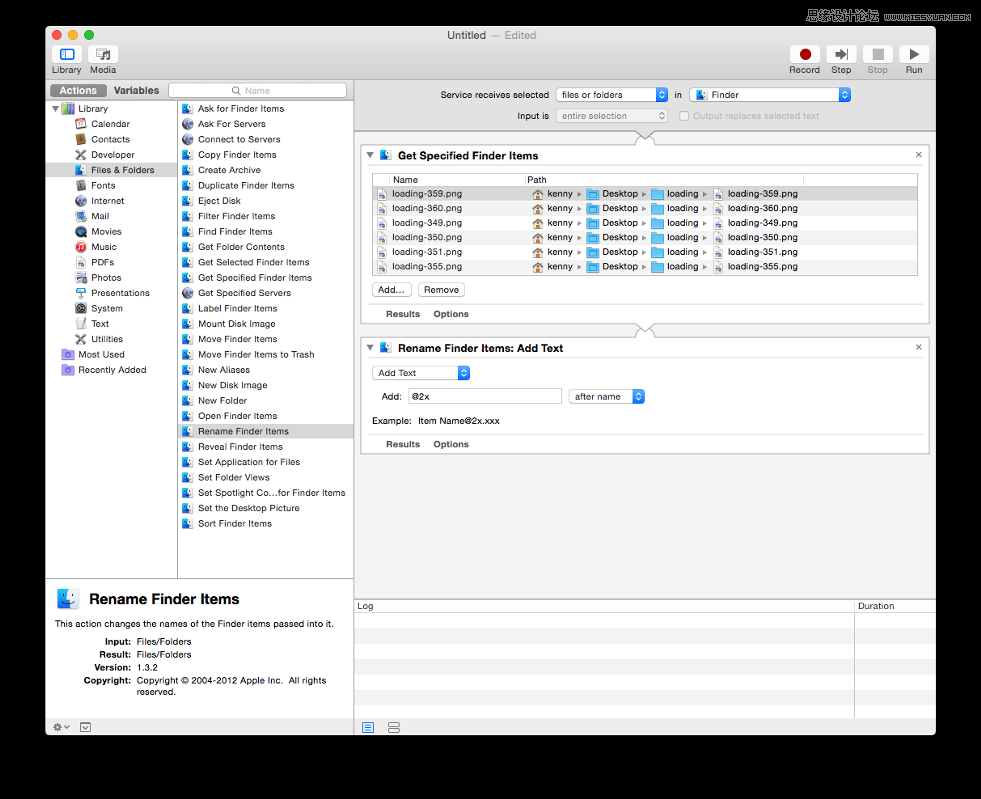Click the Record workflow button

(805, 54)
